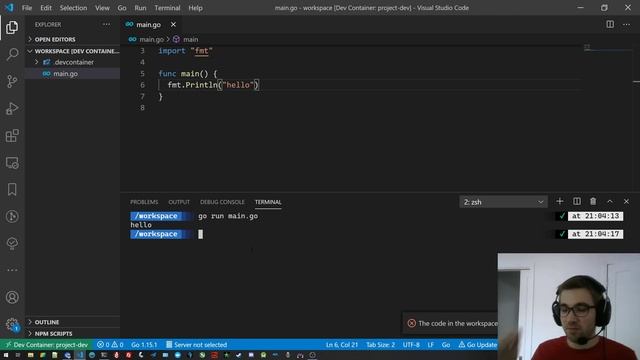
Task: Close the terminal panel
Action: pyautogui.click(x=626, y=201)
